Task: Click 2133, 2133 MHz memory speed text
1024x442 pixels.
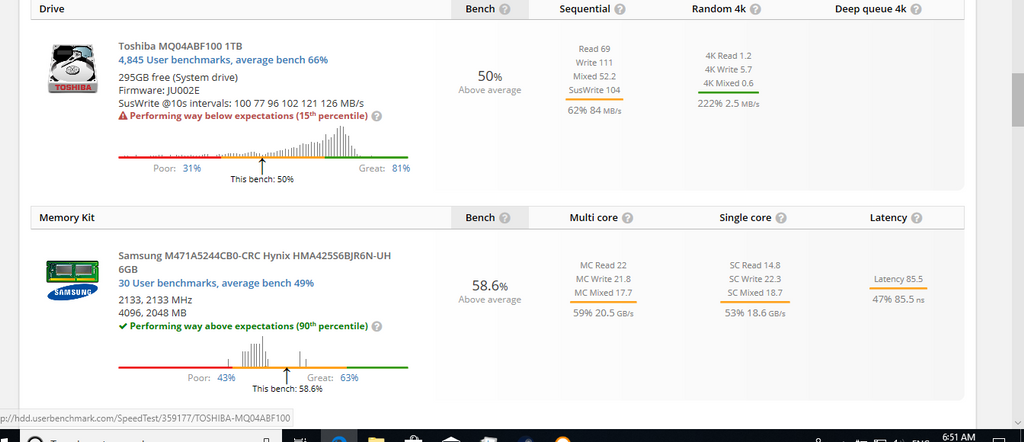Action: coord(155,300)
